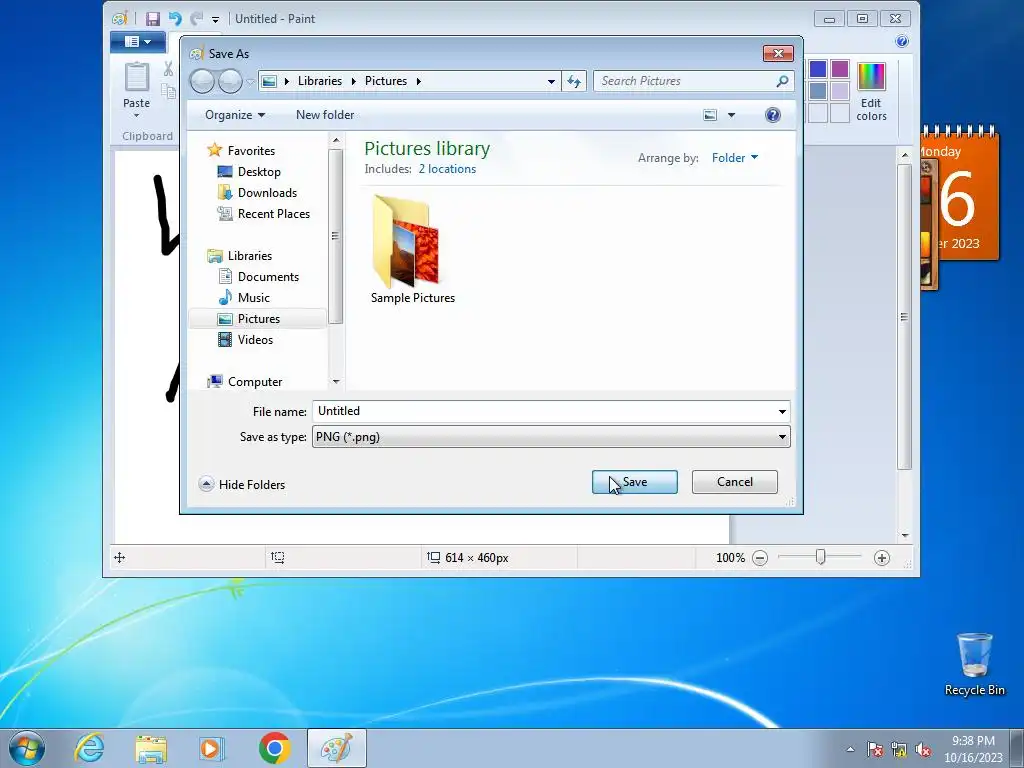Click the Paste clipboard icon in Paint

click(136, 76)
